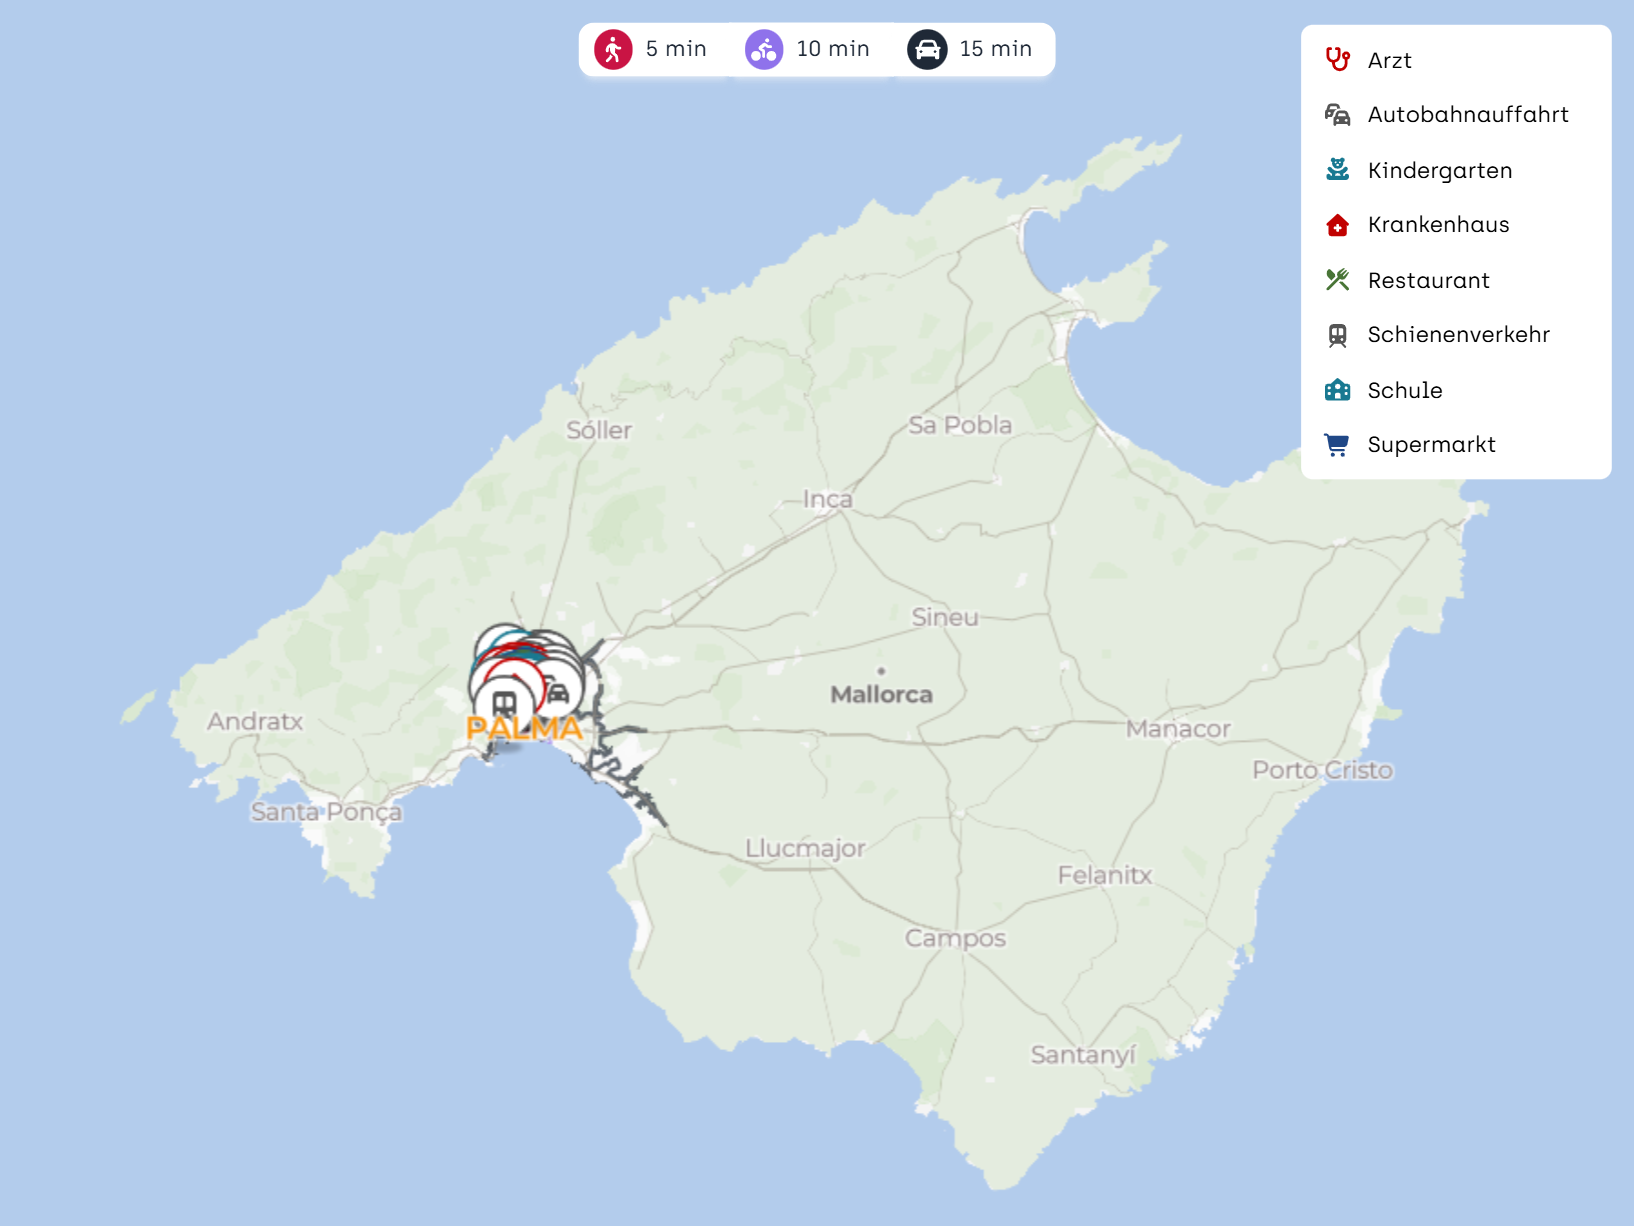Viewport: 1634px width, 1226px height.
Task: Click the orange PALMA label
Action: (x=524, y=729)
